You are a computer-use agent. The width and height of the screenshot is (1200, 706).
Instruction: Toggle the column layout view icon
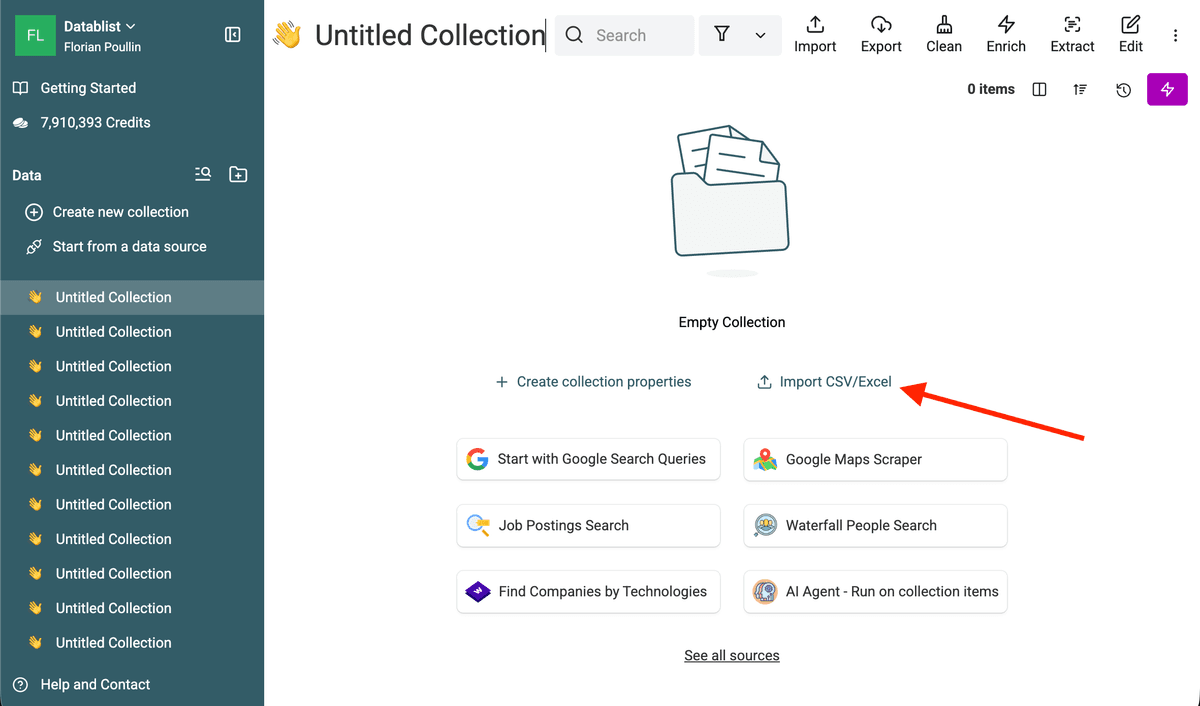coord(1039,89)
